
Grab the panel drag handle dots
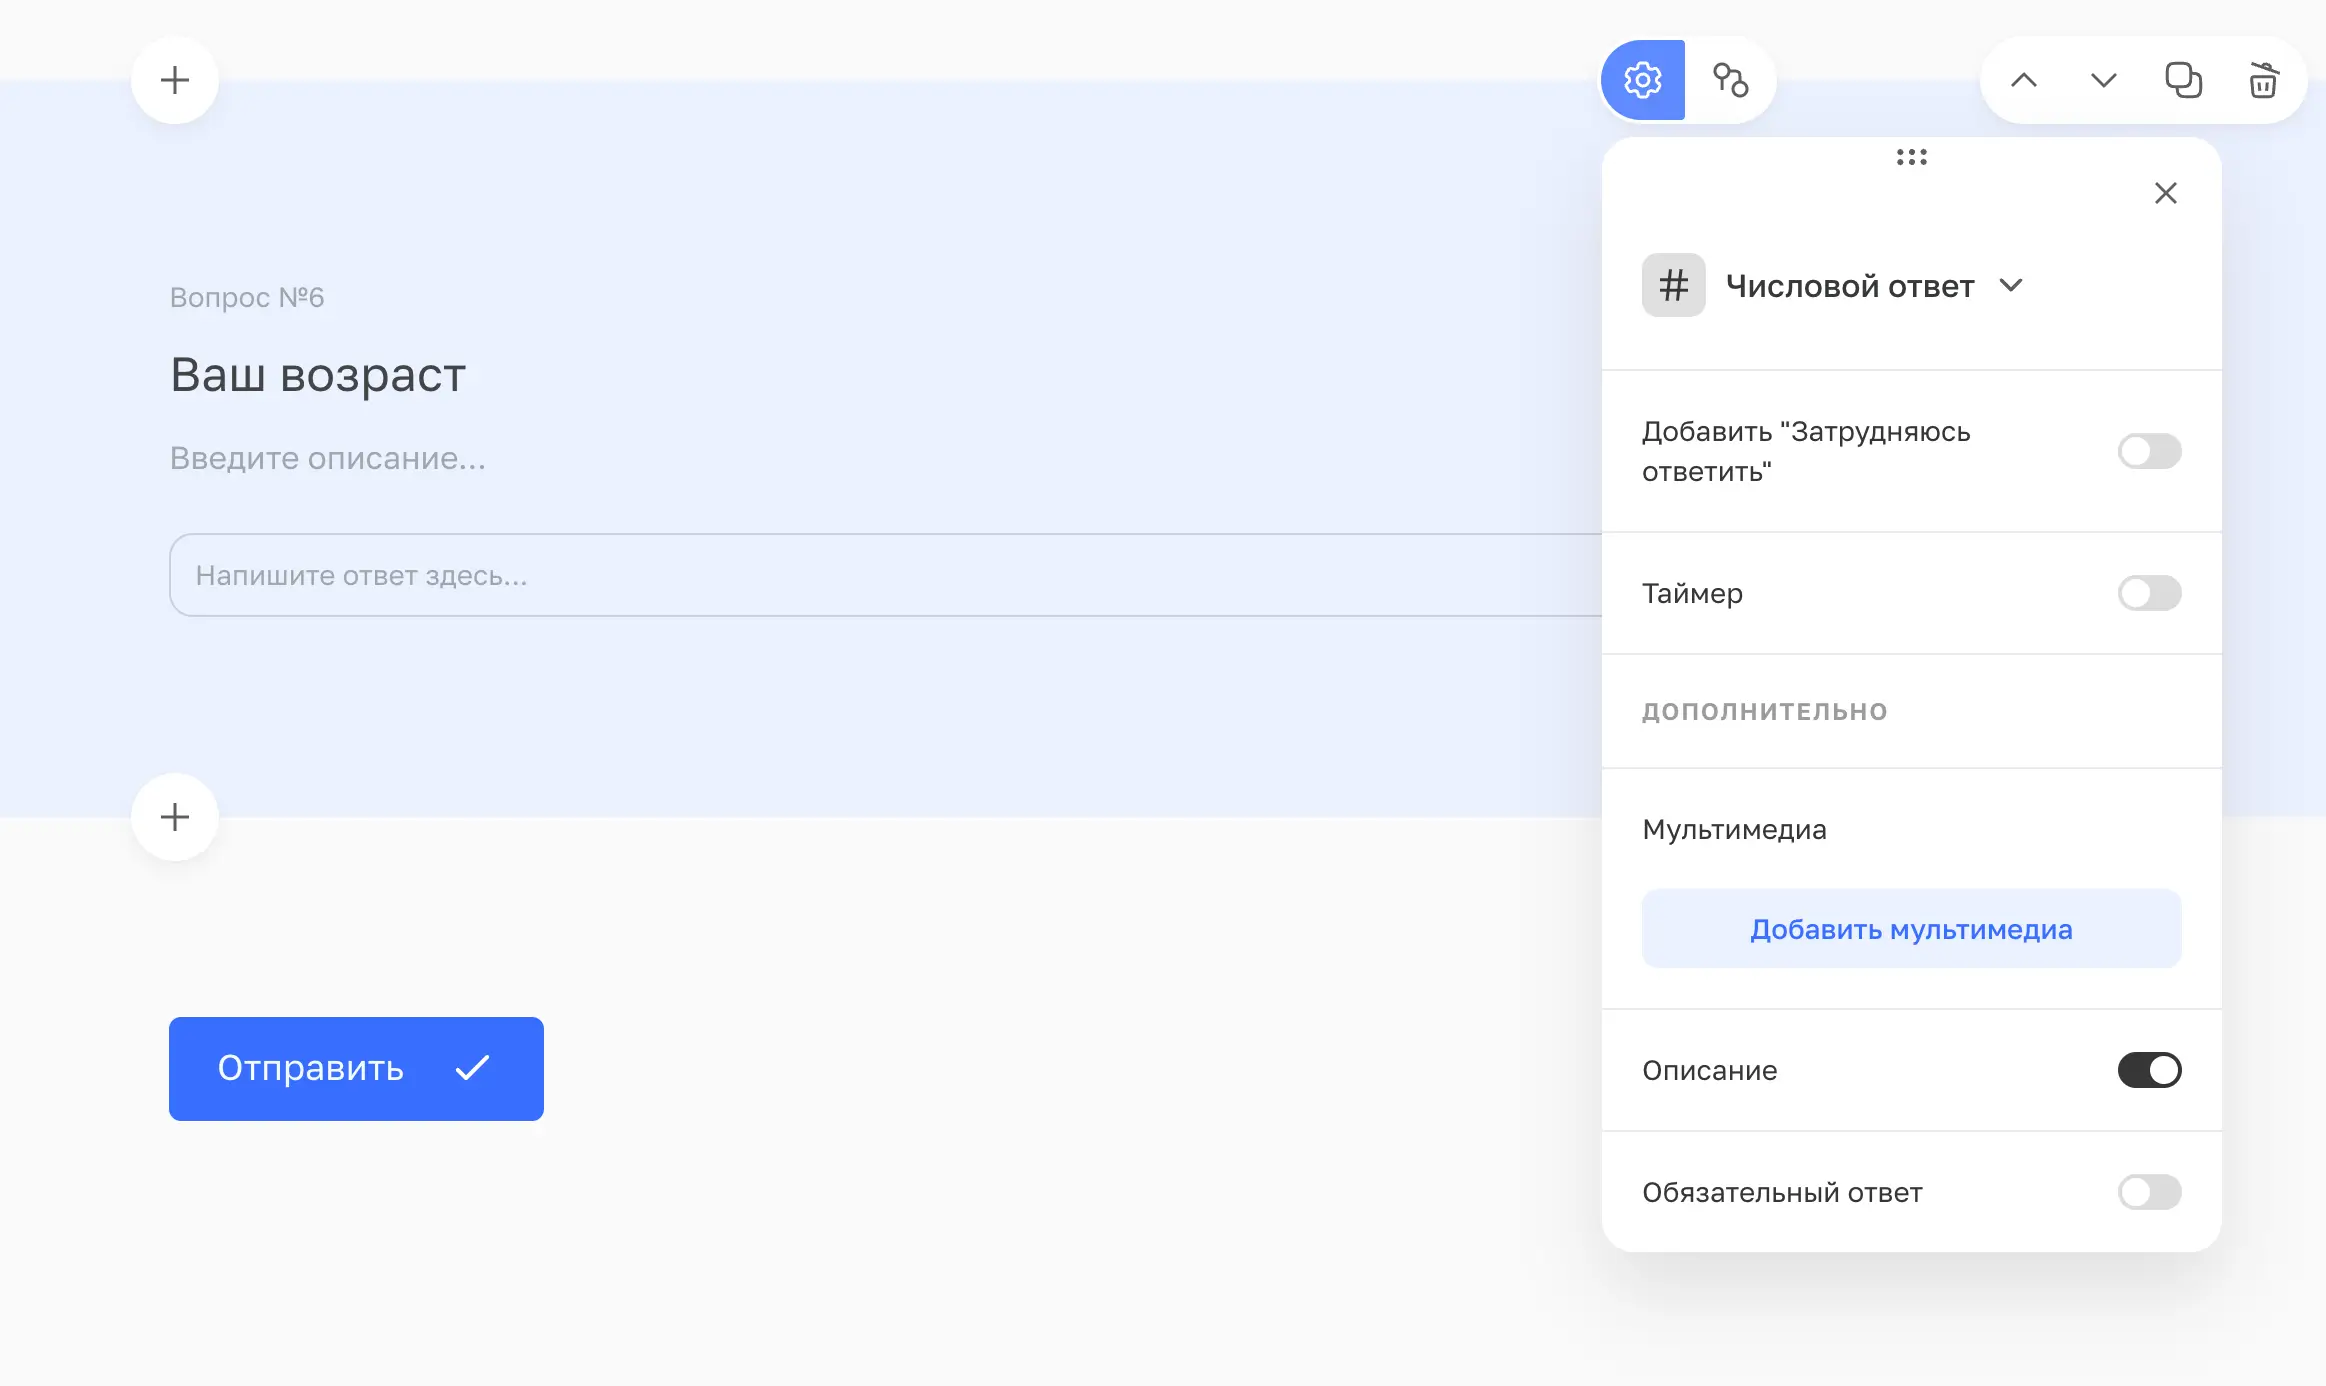(x=1911, y=157)
